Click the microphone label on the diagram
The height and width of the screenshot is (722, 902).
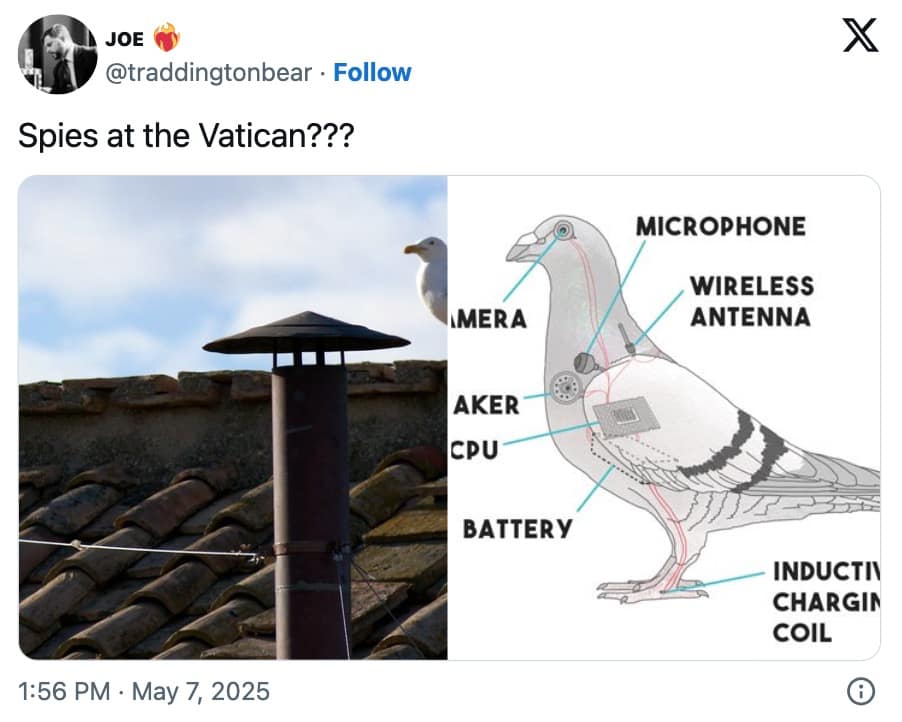[720, 226]
